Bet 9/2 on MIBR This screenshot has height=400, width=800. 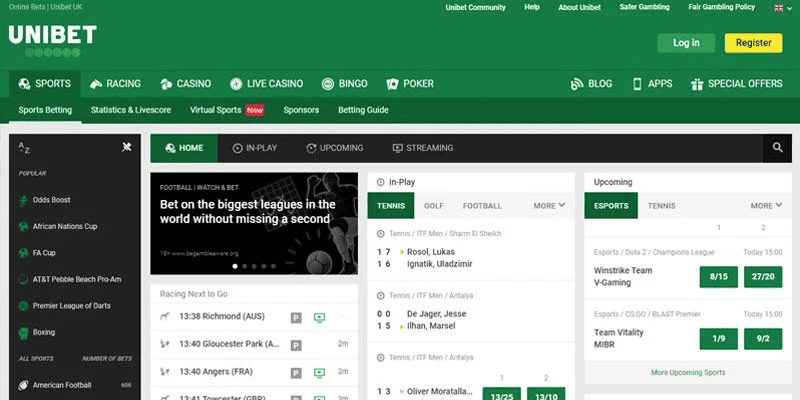763,339
